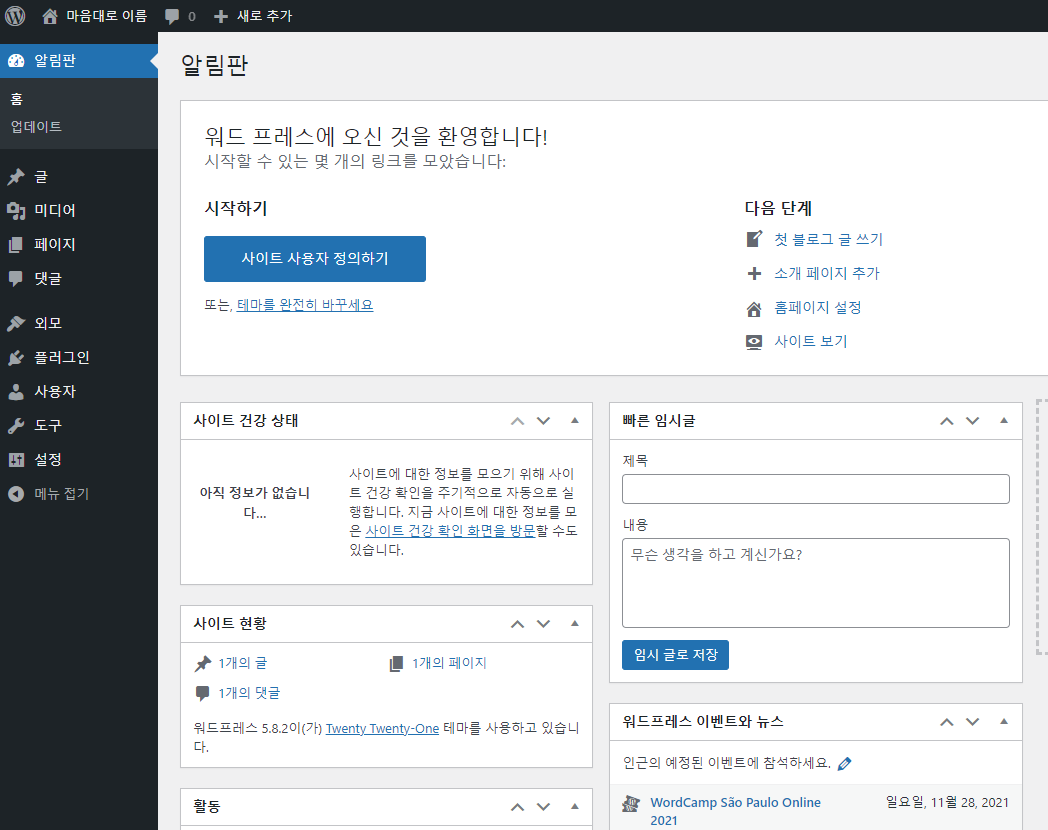Click the 사이트 사용자 정의하기 button
The height and width of the screenshot is (830, 1048).
[x=315, y=259]
